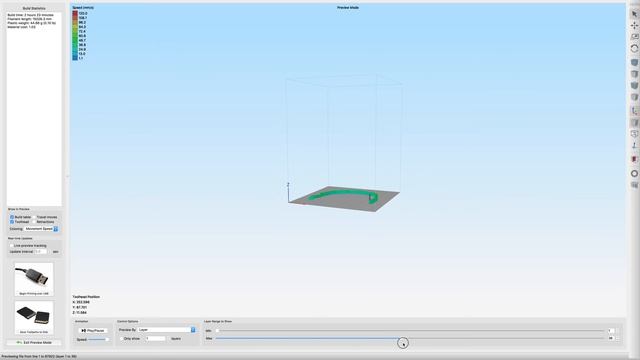Click Begin Printing over USB button

tap(34, 280)
